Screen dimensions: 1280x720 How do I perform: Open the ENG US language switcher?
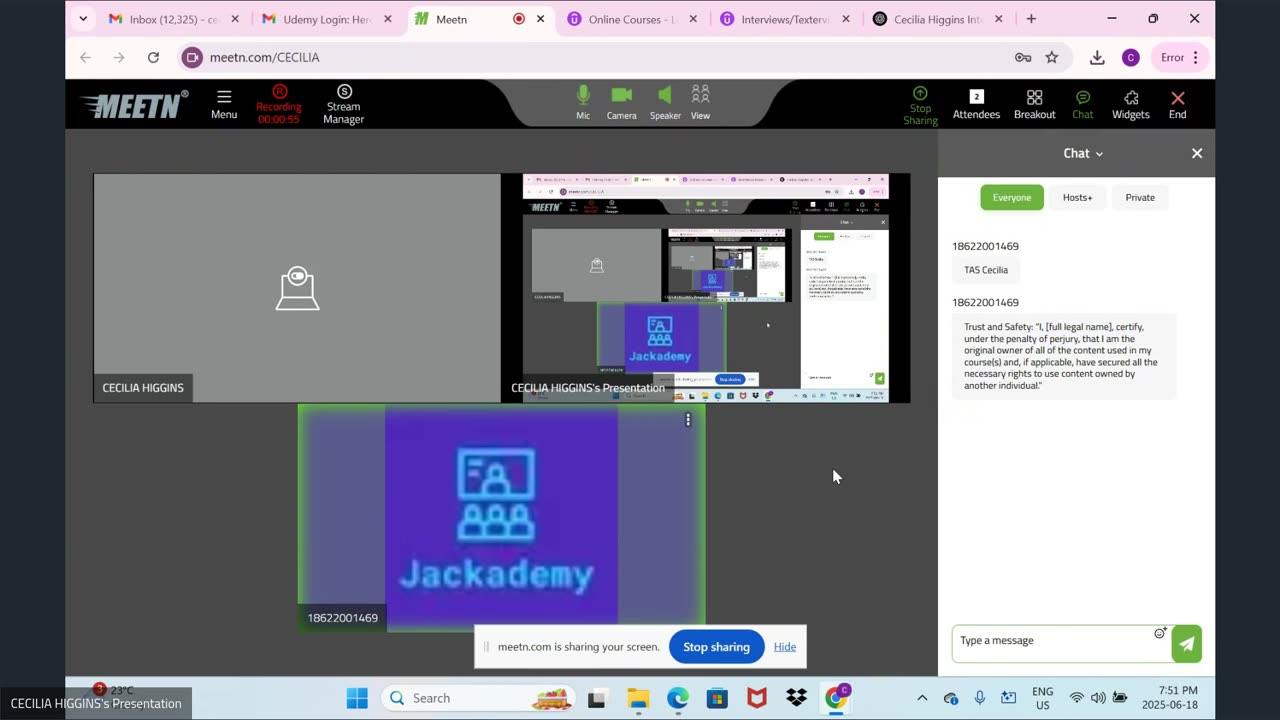coord(1042,698)
